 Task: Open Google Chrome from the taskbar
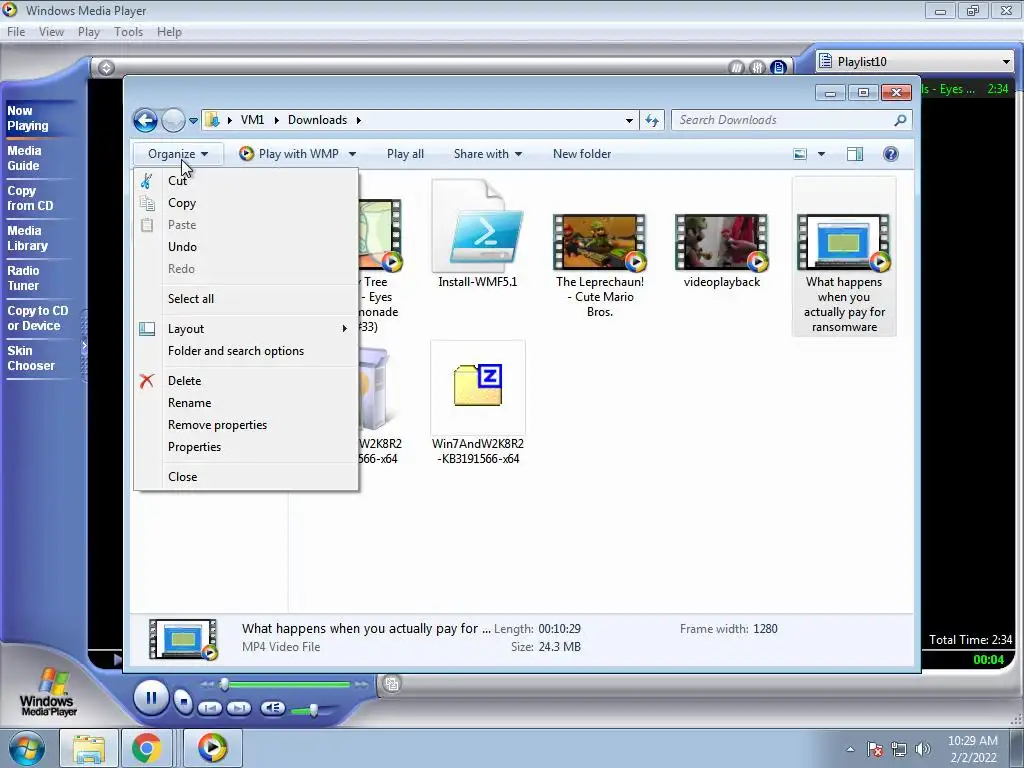click(x=146, y=748)
